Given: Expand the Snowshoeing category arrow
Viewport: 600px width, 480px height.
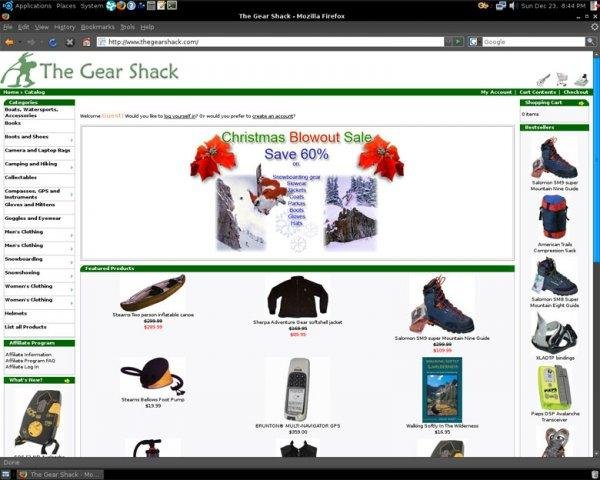Looking at the screenshot, I should point(72,276).
